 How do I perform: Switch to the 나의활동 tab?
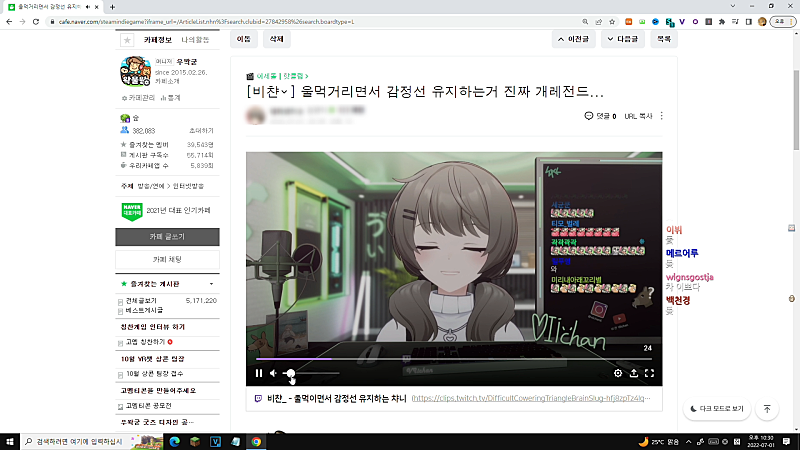pyautogui.click(x=195, y=40)
